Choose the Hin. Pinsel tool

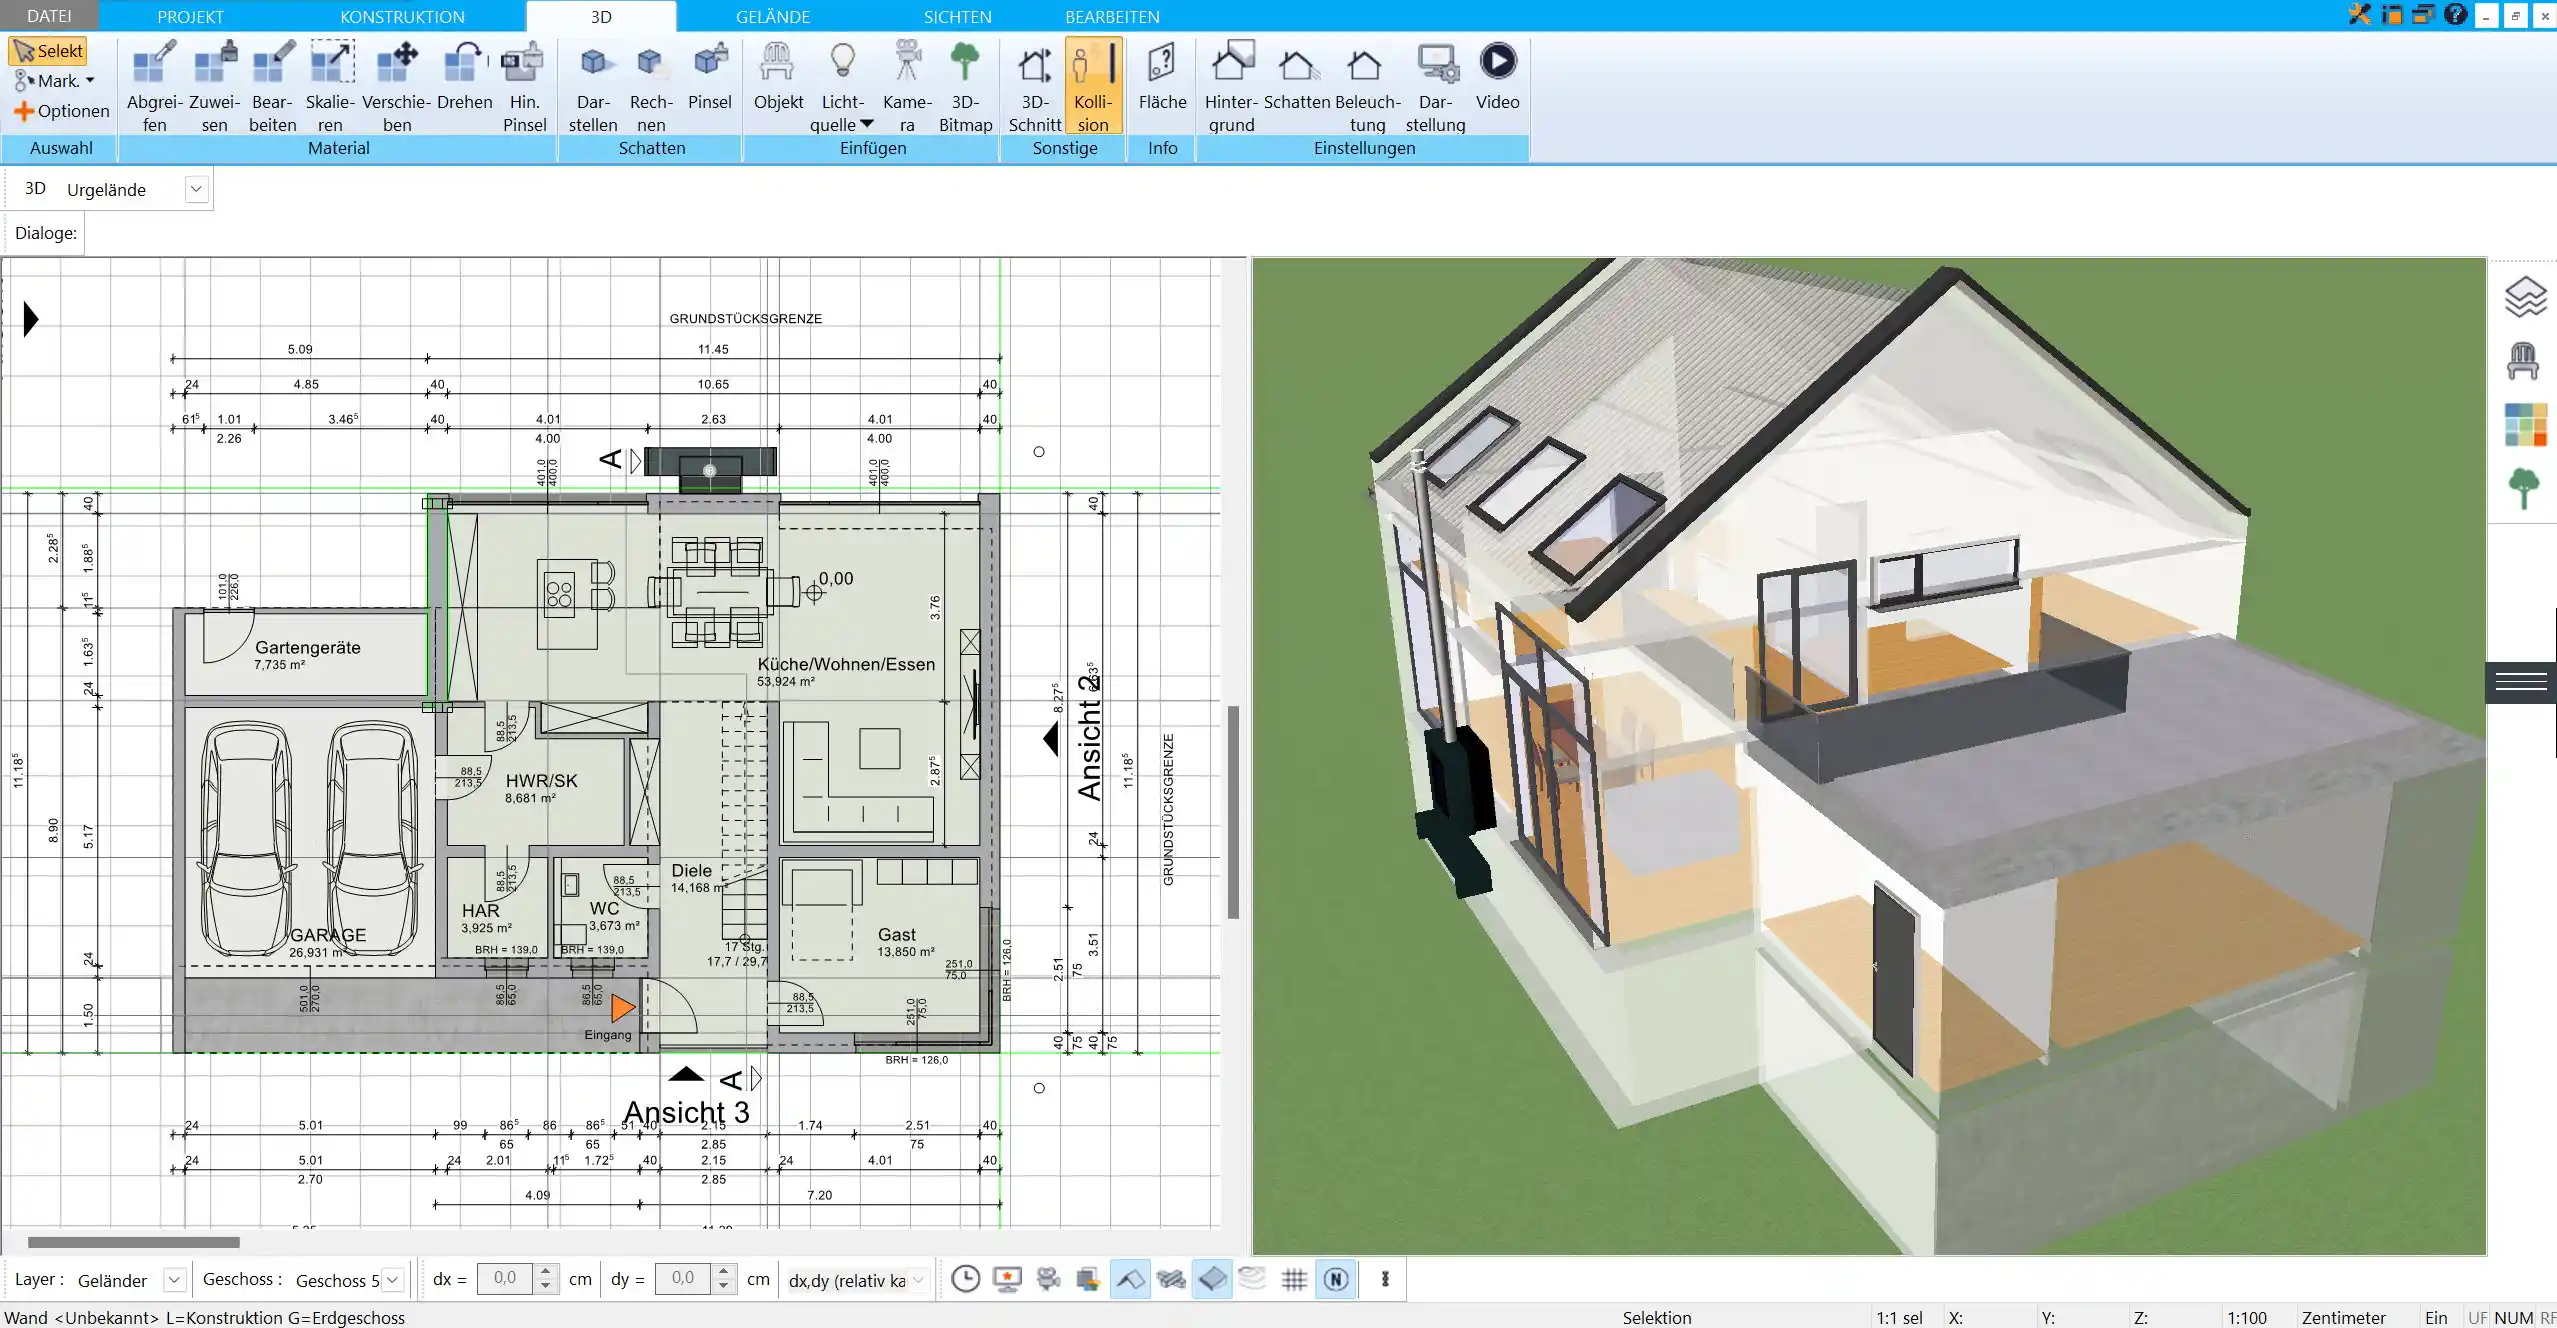(524, 87)
